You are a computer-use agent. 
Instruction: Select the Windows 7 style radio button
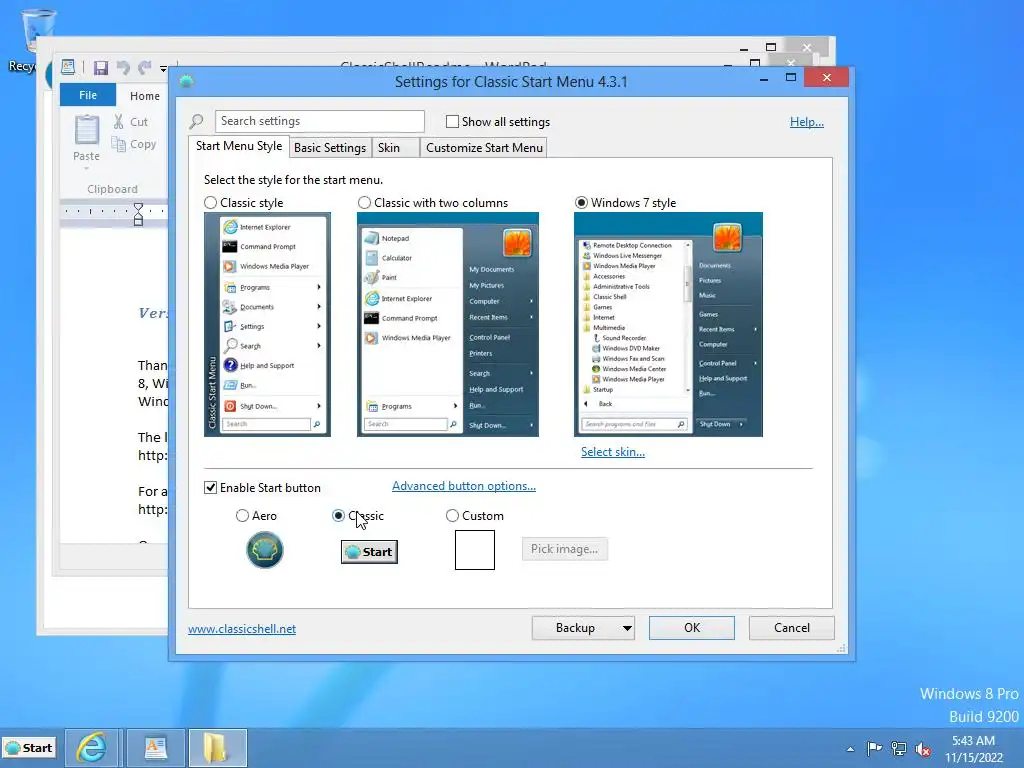(x=581, y=202)
